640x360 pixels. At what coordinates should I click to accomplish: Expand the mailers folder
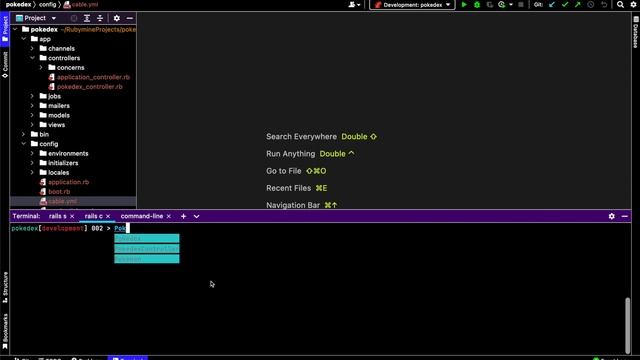pyautogui.click(x=32, y=106)
